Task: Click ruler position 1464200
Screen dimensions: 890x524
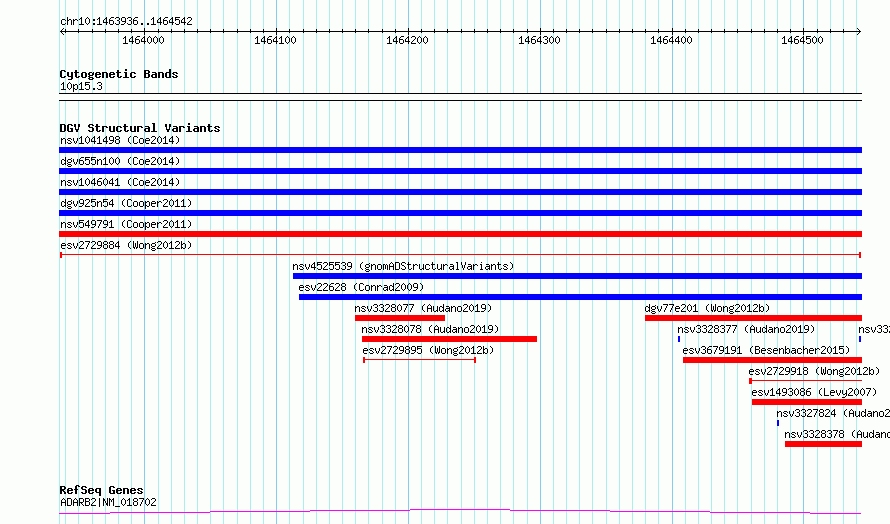Action: 407,41
